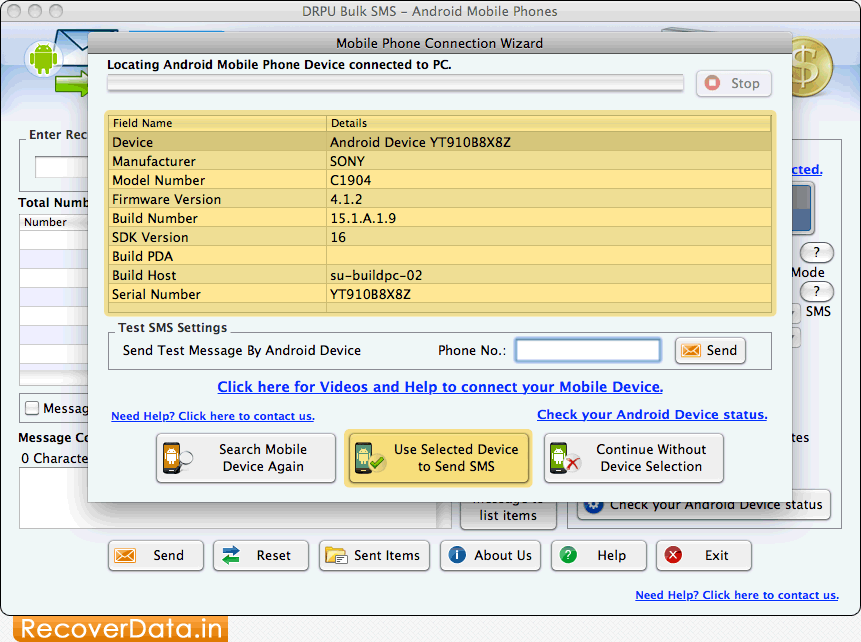Image resolution: width=861 pixels, height=642 pixels.
Task: Send the test message in Test SMS Settings
Action: (x=710, y=350)
